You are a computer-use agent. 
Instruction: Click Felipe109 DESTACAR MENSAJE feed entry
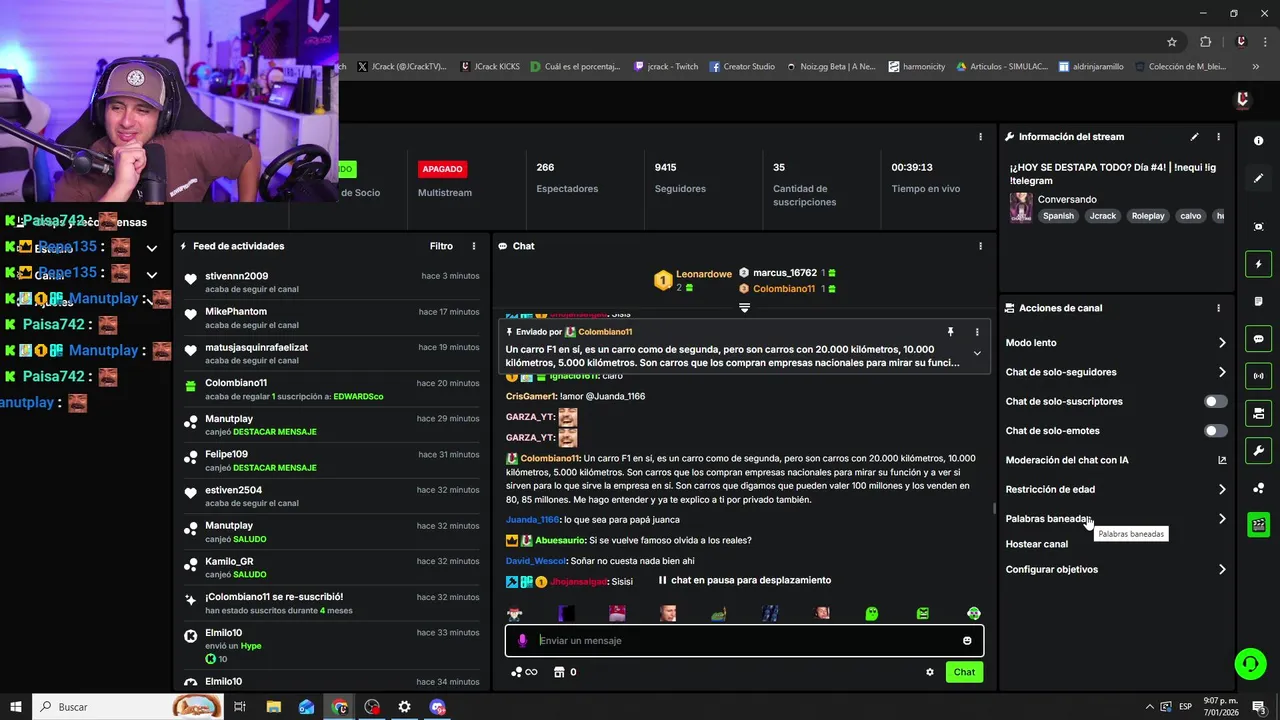332,461
